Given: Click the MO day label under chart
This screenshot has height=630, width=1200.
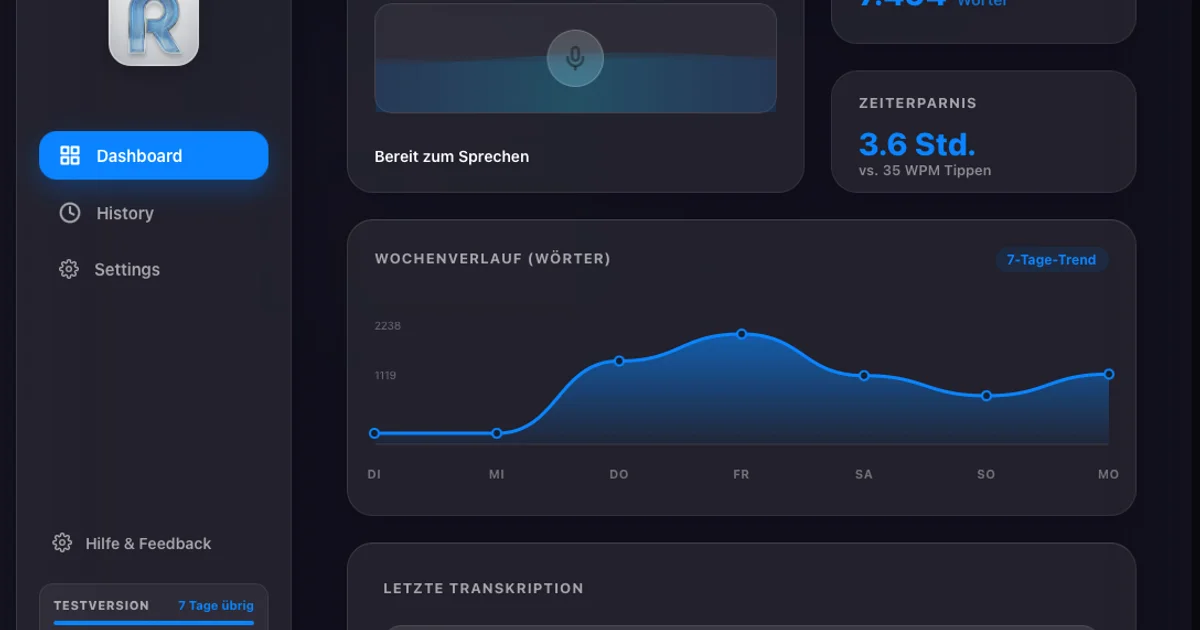Looking at the screenshot, I should (1108, 474).
